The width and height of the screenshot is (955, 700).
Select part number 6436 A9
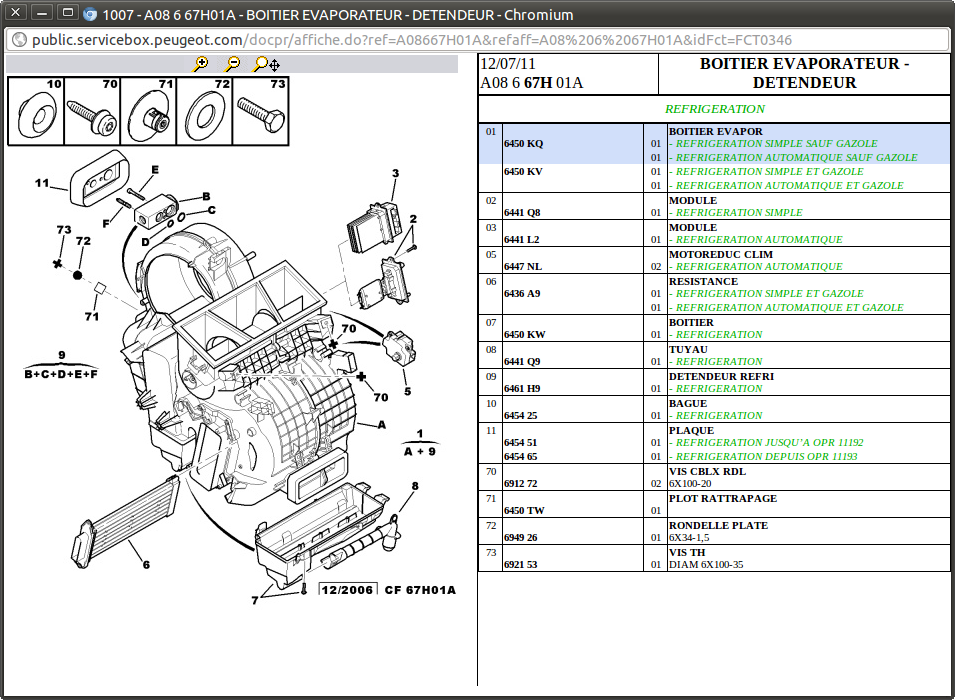522,294
